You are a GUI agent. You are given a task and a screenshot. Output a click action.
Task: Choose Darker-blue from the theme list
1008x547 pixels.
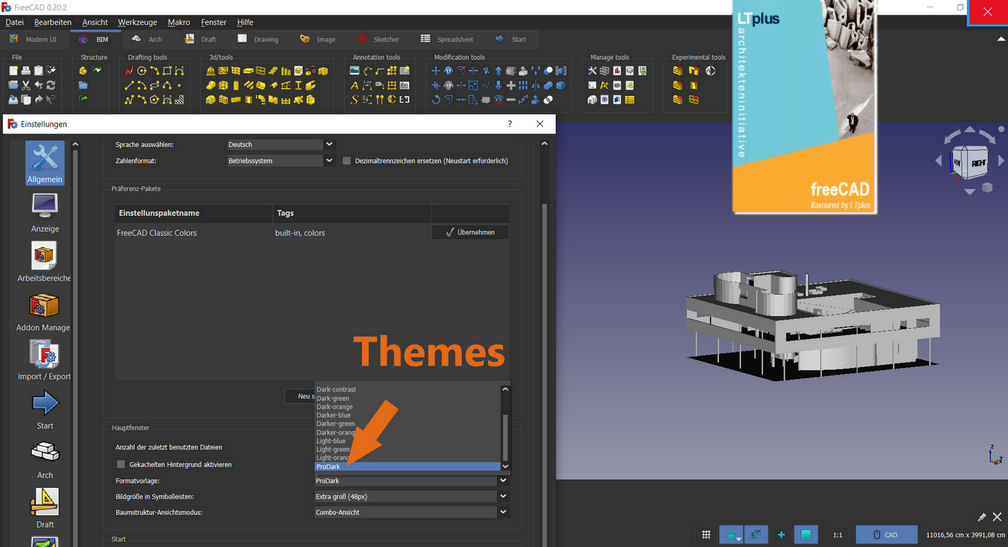click(x=334, y=415)
